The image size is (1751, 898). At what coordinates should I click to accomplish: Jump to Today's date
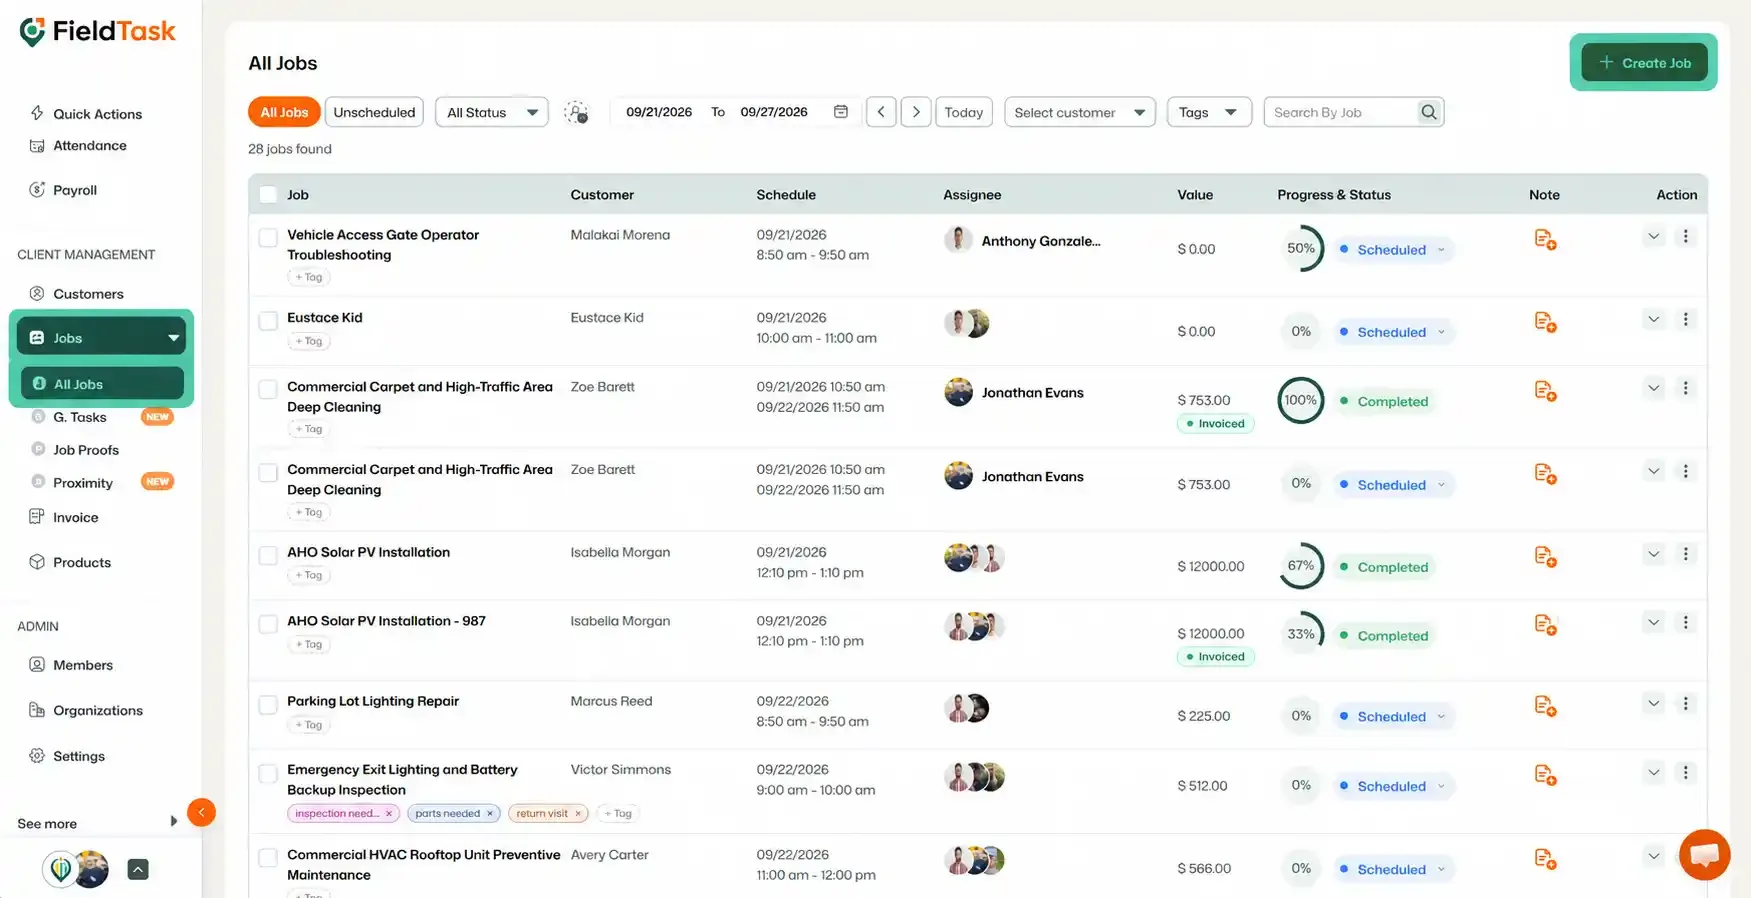click(x=964, y=112)
